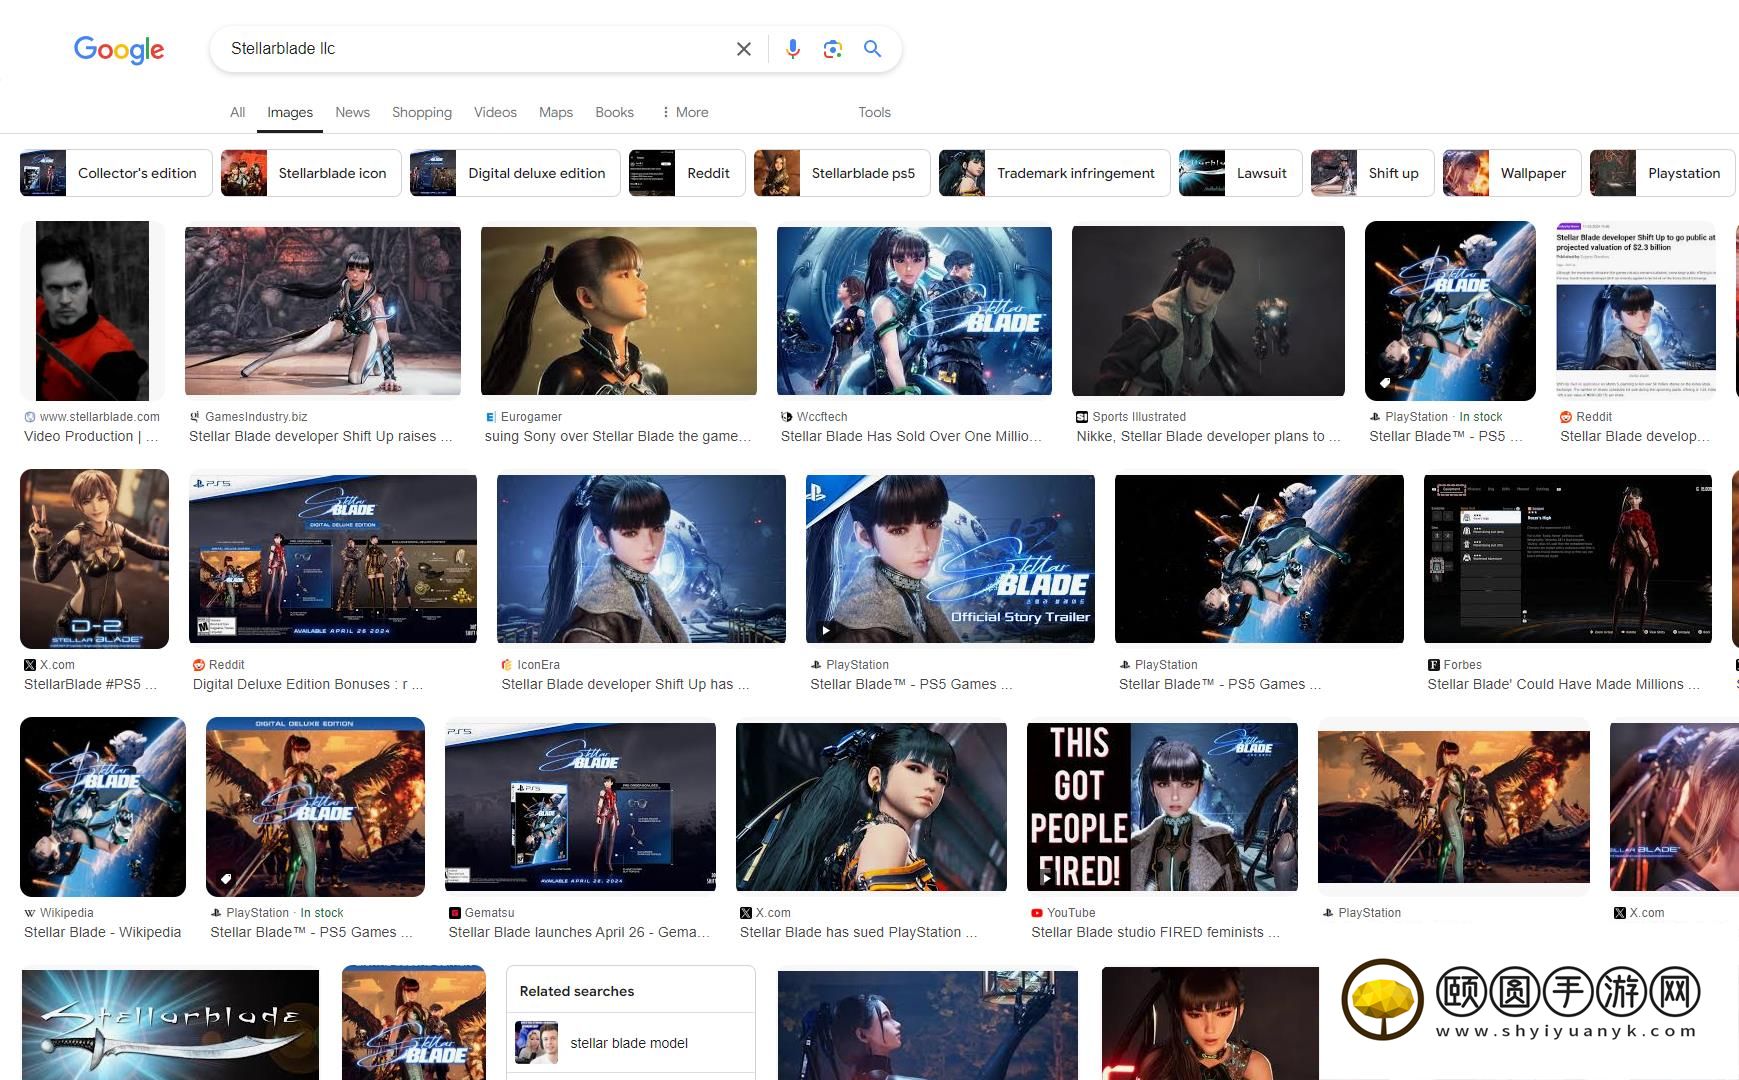
Task: Submit search with magnifying glass icon
Action: click(872, 49)
